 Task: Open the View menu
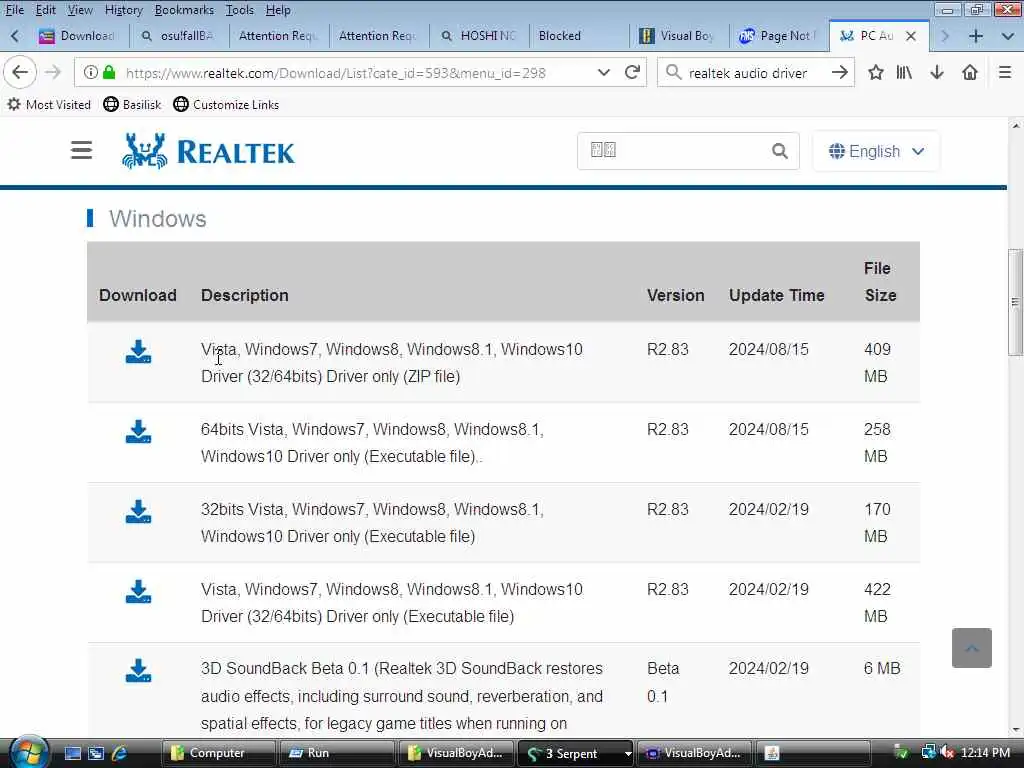pyautogui.click(x=80, y=10)
